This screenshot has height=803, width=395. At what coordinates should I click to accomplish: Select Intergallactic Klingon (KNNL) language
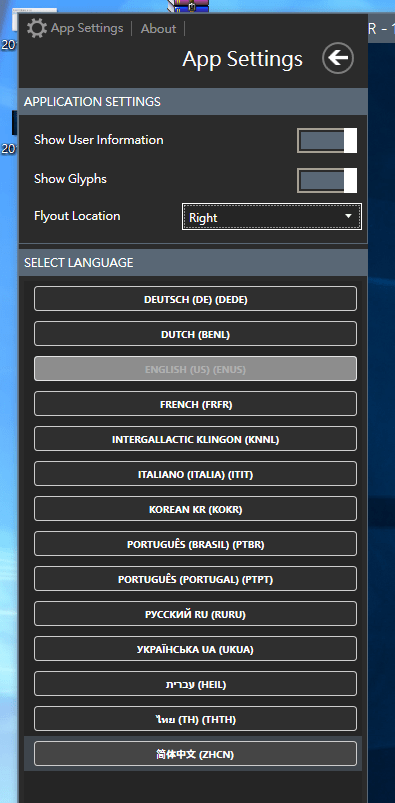click(195, 439)
